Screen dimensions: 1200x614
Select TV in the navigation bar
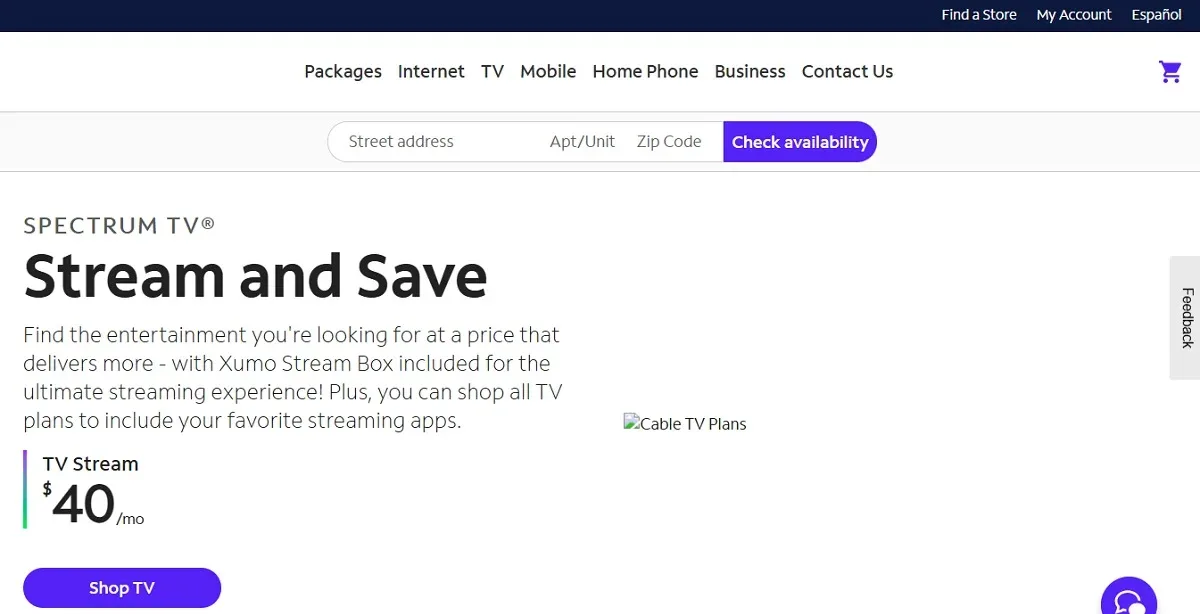pyautogui.click(x=492, y=71)
